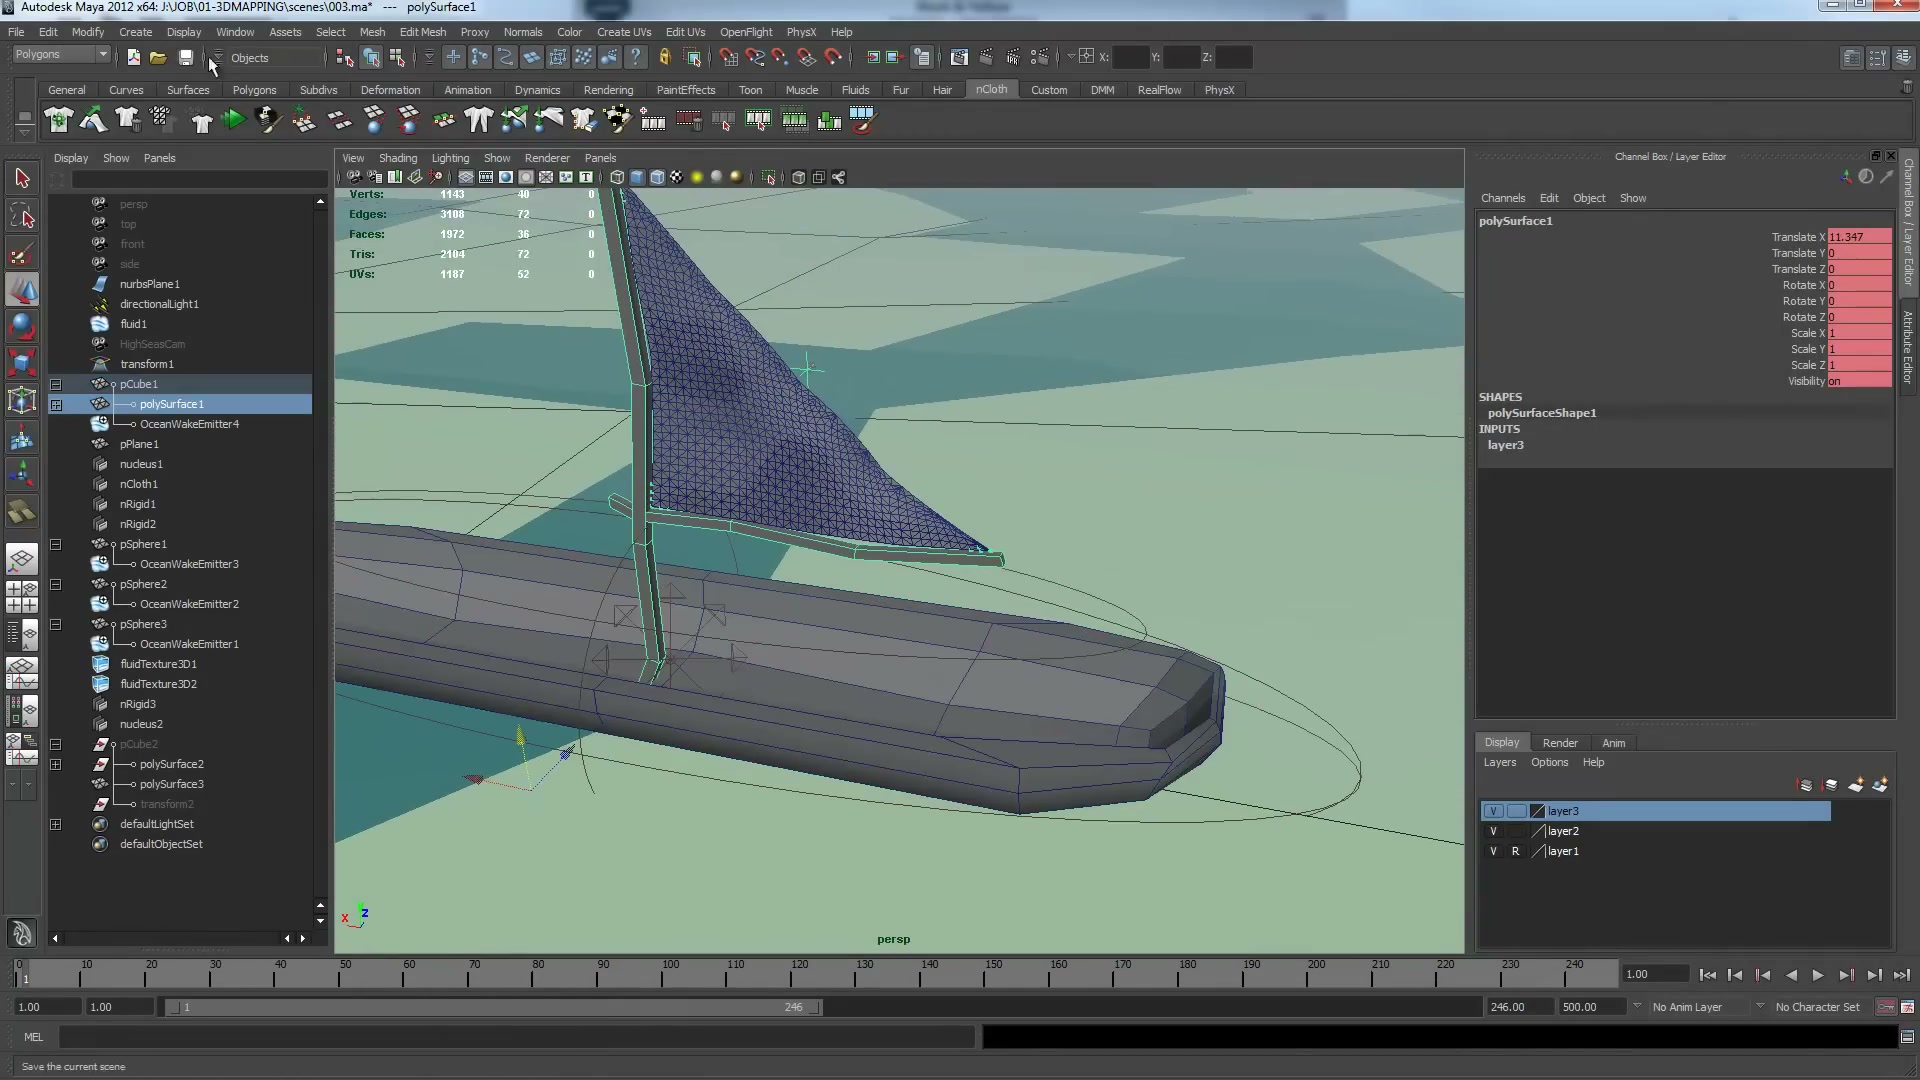Toggle the R reference box on layer1
The image size is (1920, 1080).
1515,851
